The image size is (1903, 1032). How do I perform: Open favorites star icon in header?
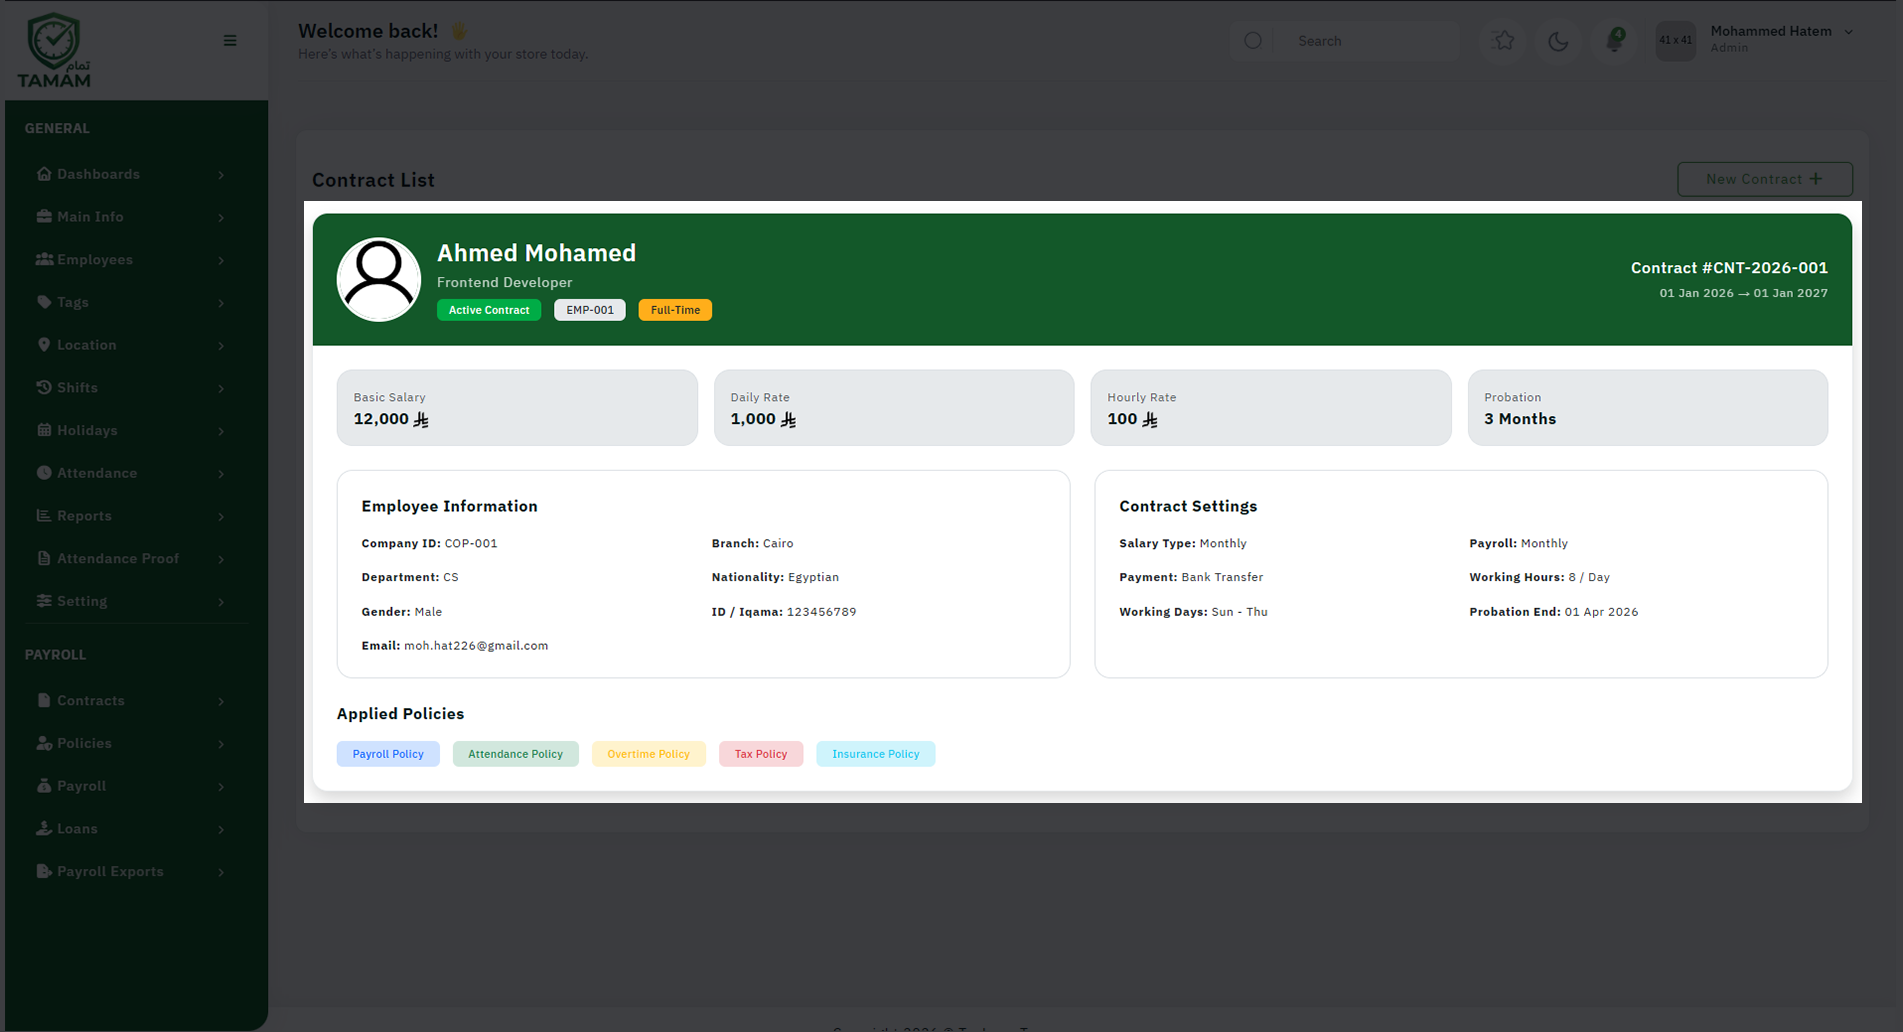tap(1503, 41)
